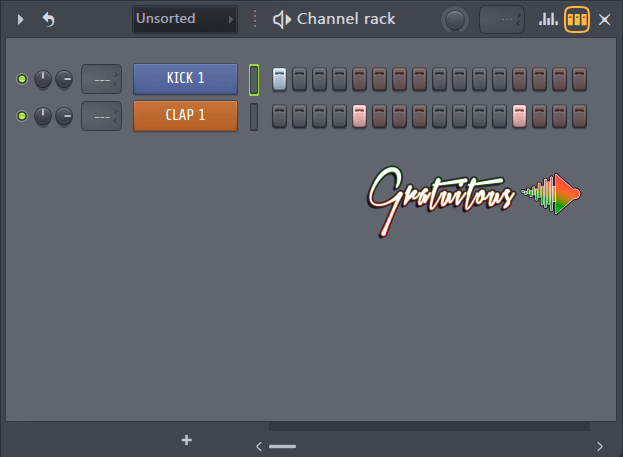
Task: Enable KICK 1 step 16
Action: click(579, 79)
